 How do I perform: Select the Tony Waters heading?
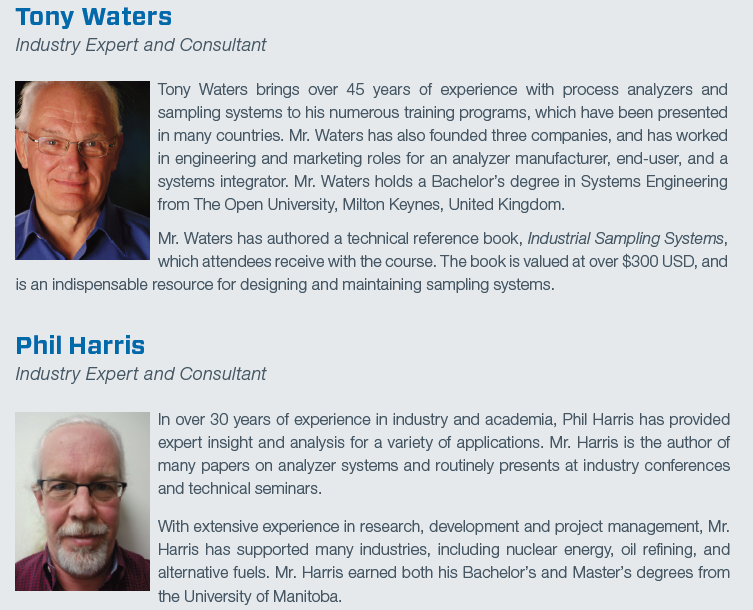click(94, 17)
